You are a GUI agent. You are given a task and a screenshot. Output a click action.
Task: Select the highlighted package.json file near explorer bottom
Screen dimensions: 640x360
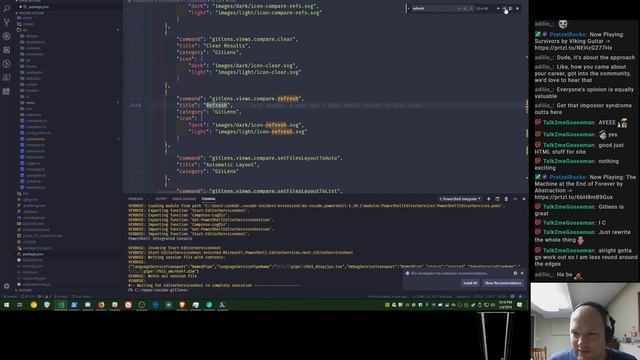tap(33, 254)
